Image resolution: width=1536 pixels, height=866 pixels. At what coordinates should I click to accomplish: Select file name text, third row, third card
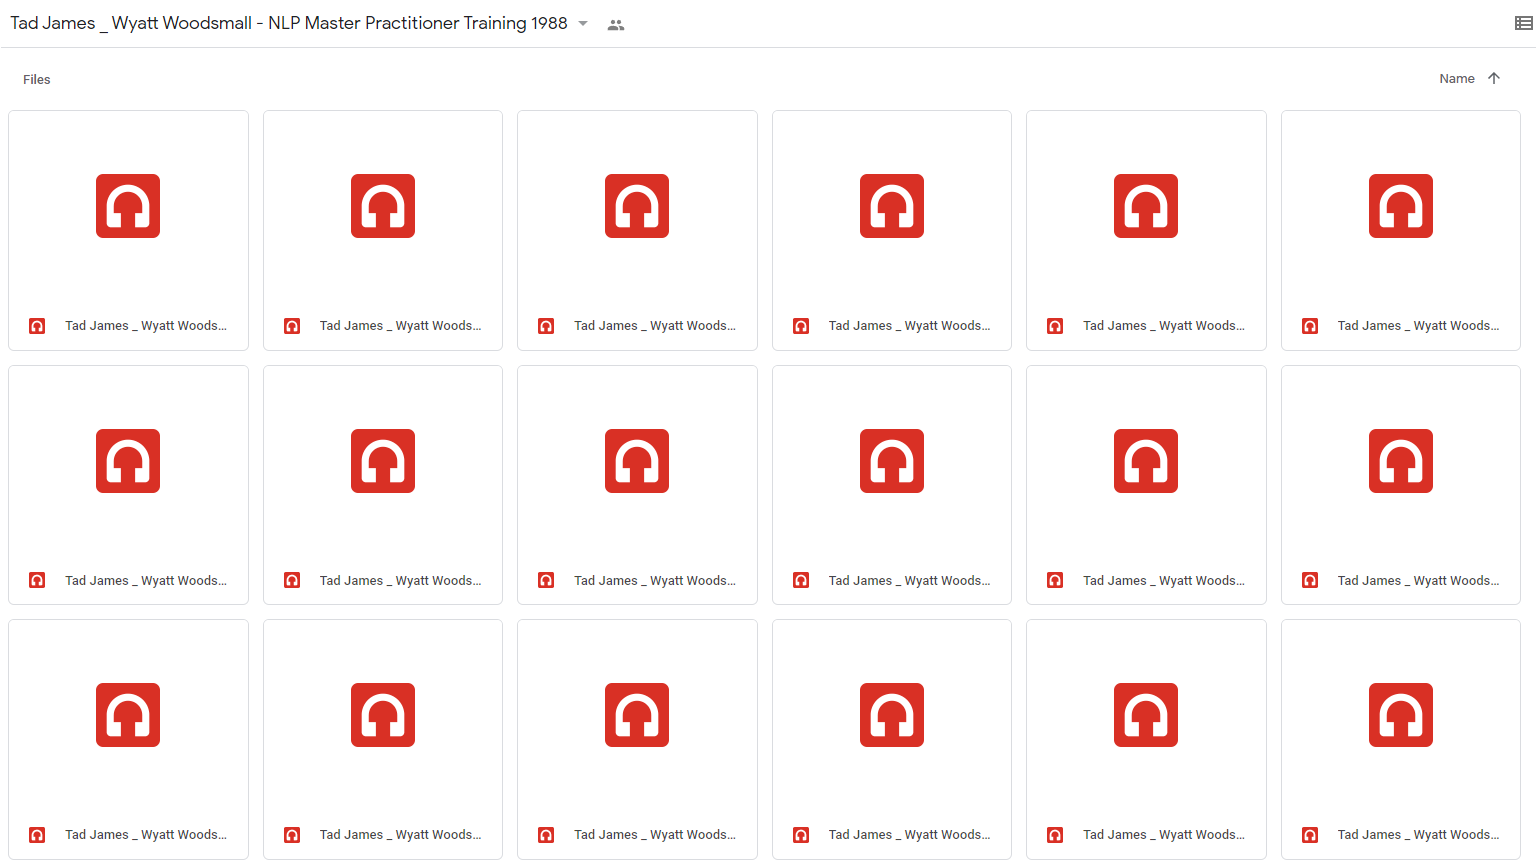655,834
